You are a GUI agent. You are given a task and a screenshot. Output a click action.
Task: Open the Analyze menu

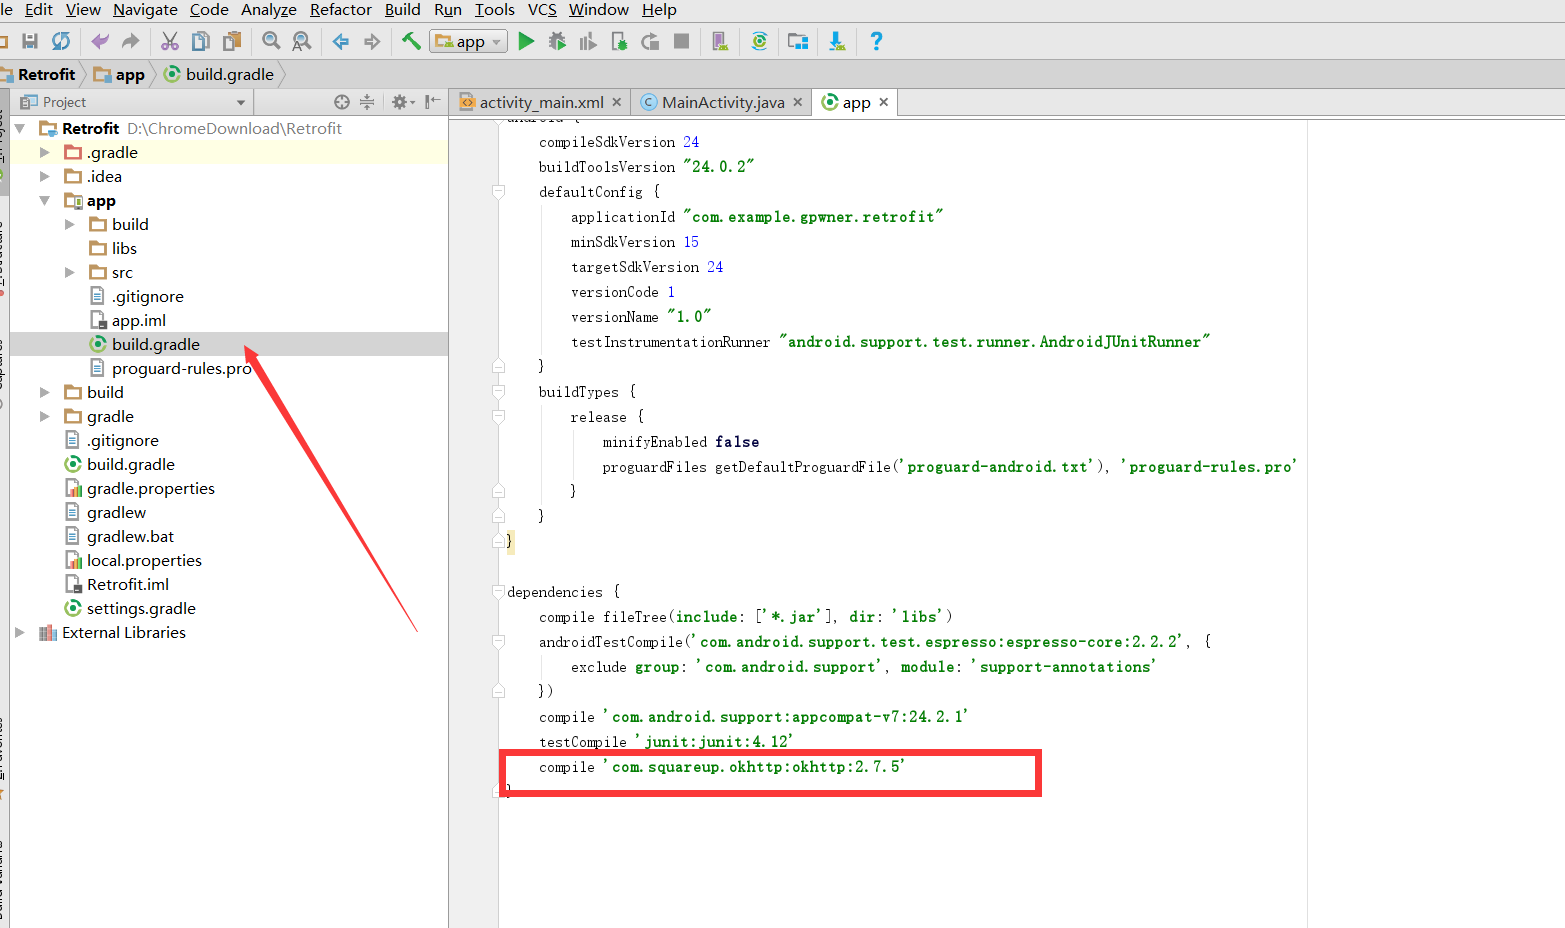(x=269, y=10)
